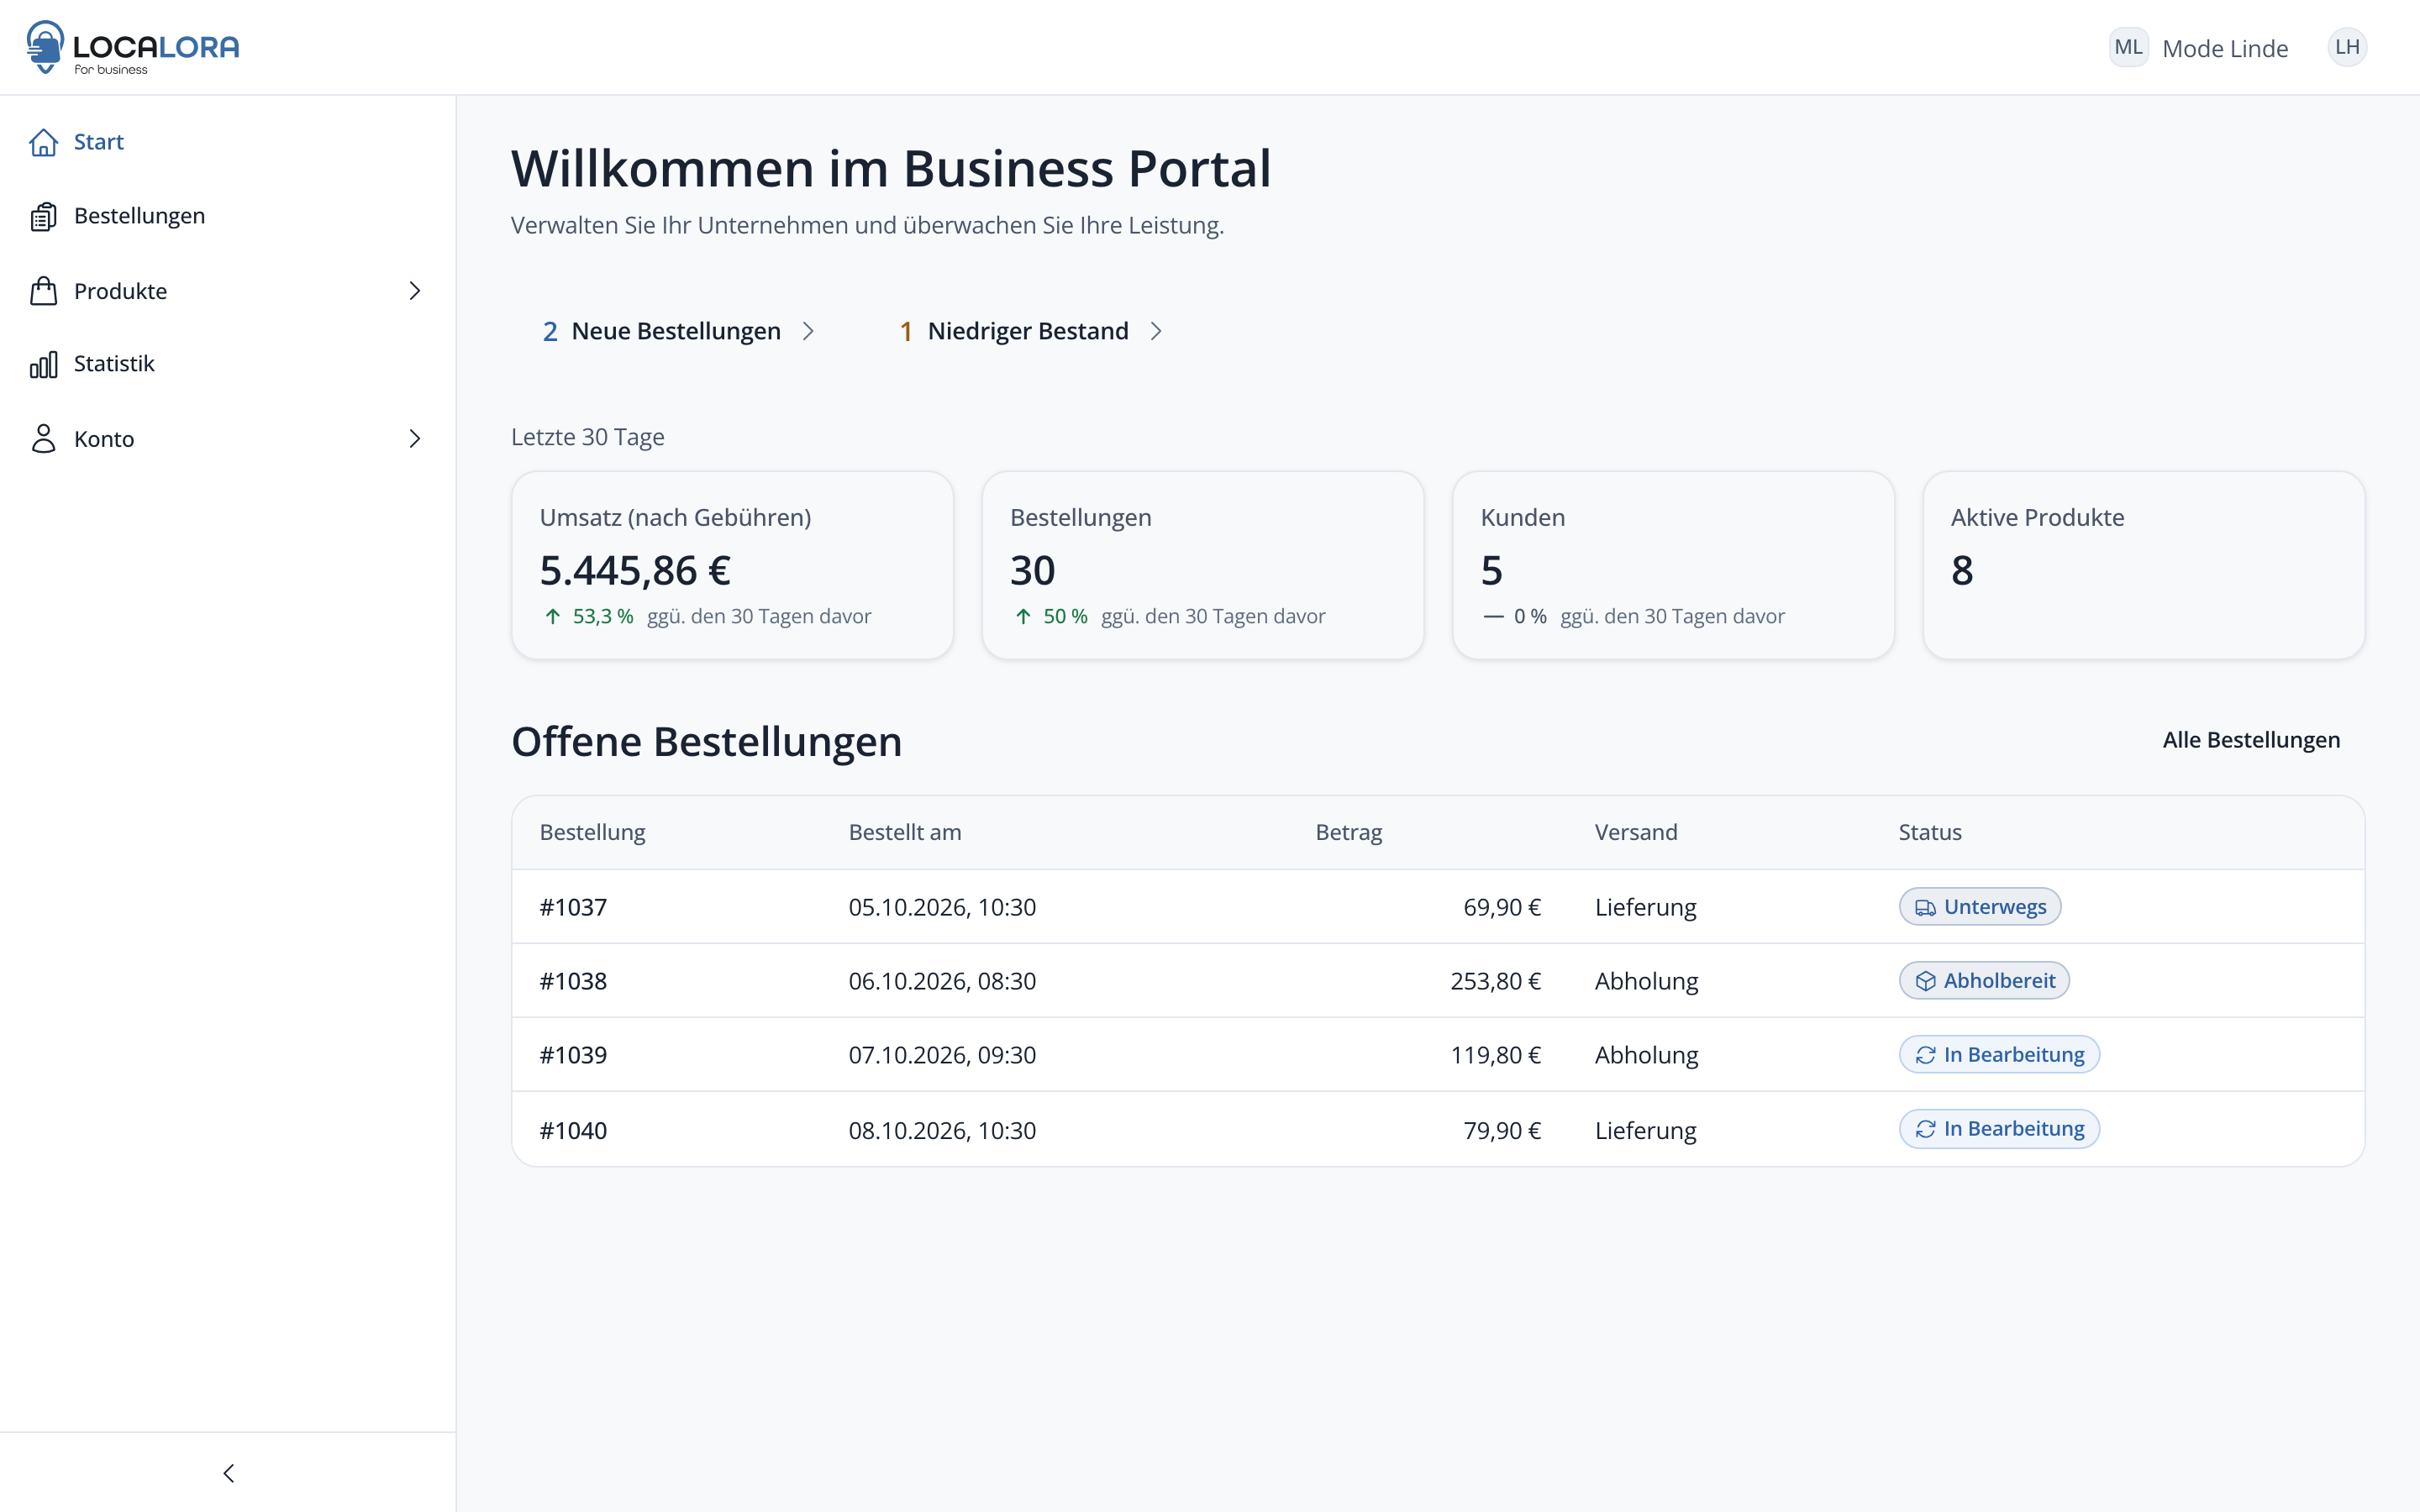
Task: Click the Produkte shopping bag icon
Action: pyautogui.click(x=43, y=291)
